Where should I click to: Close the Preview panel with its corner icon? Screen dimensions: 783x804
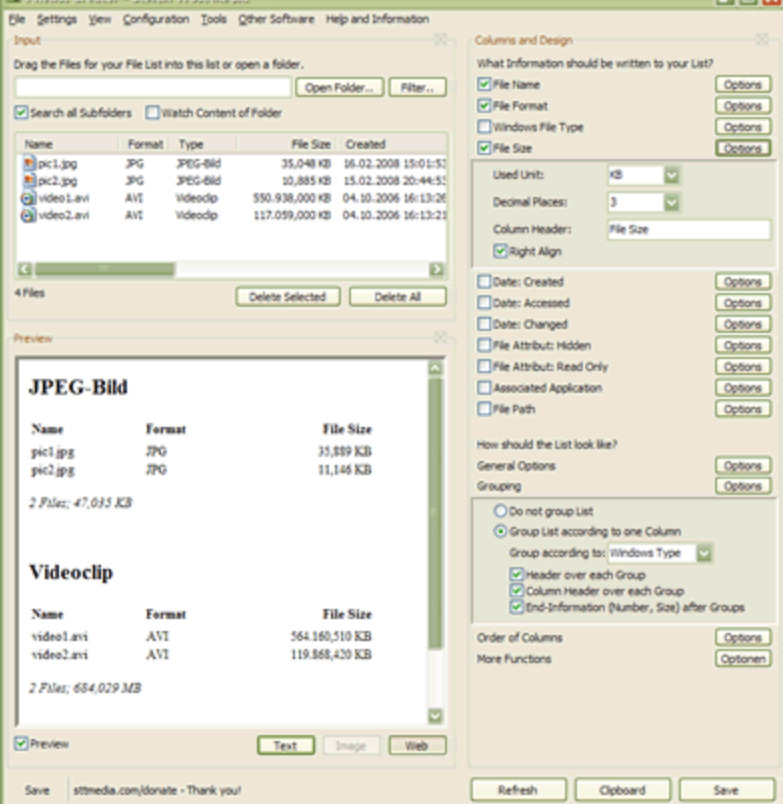tap(440, 337)
